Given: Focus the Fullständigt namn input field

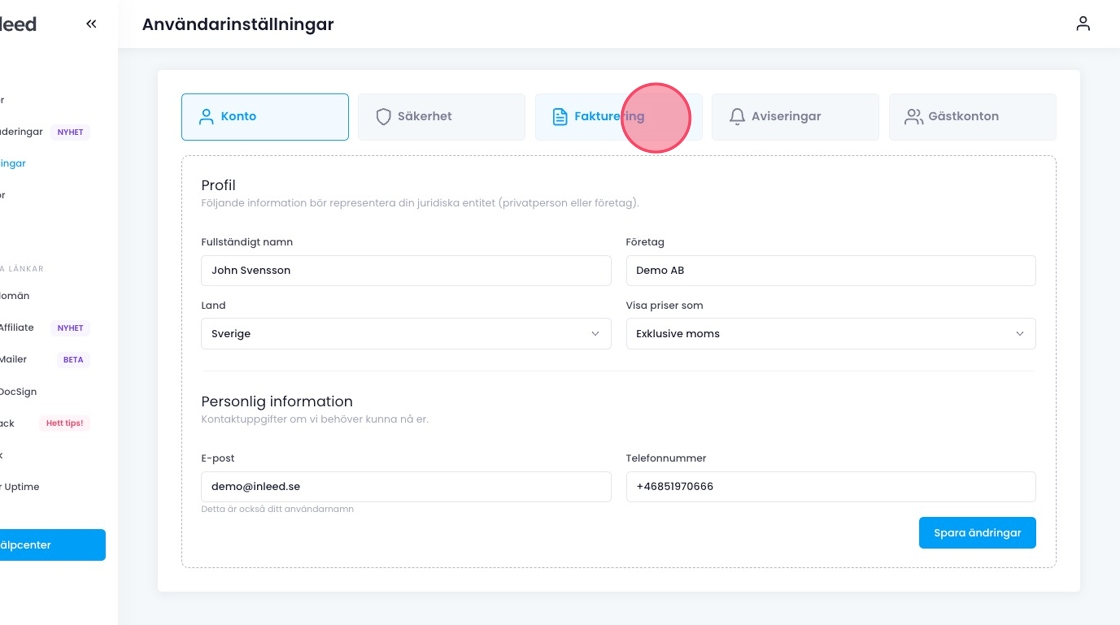Looking at the screenshot, I should [x=405, y=270].
